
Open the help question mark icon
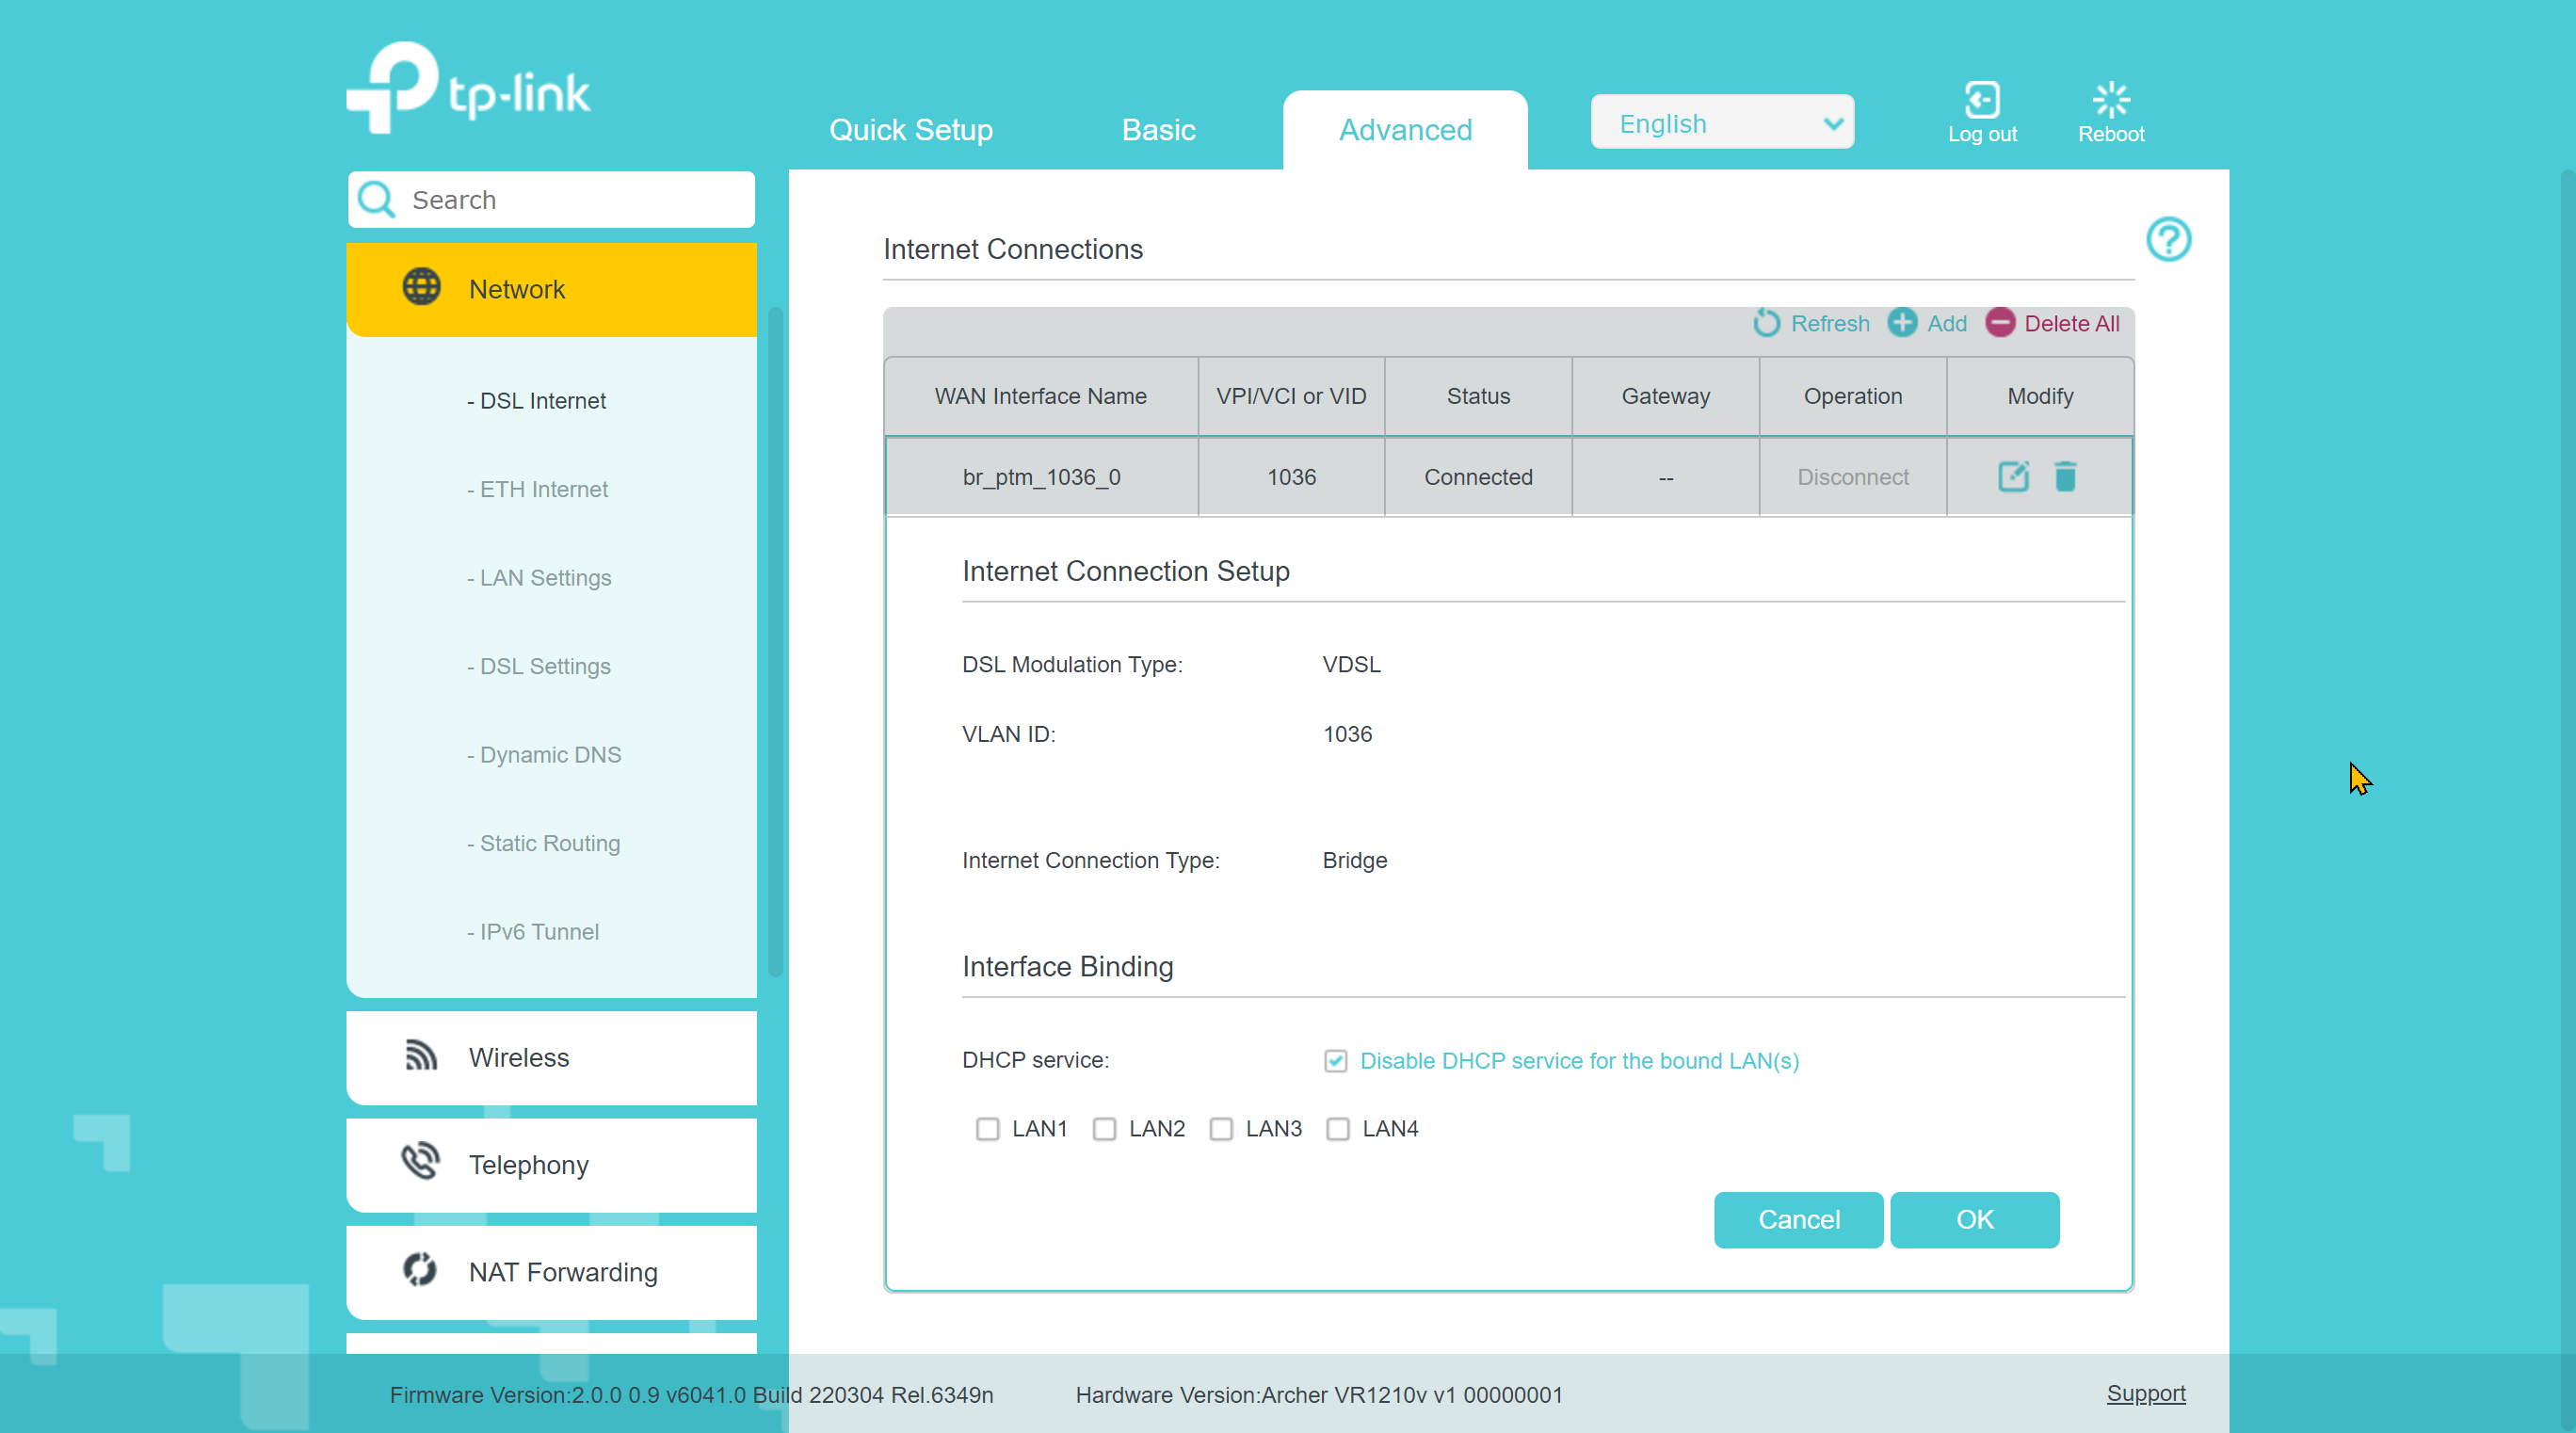click(2168, 240)
